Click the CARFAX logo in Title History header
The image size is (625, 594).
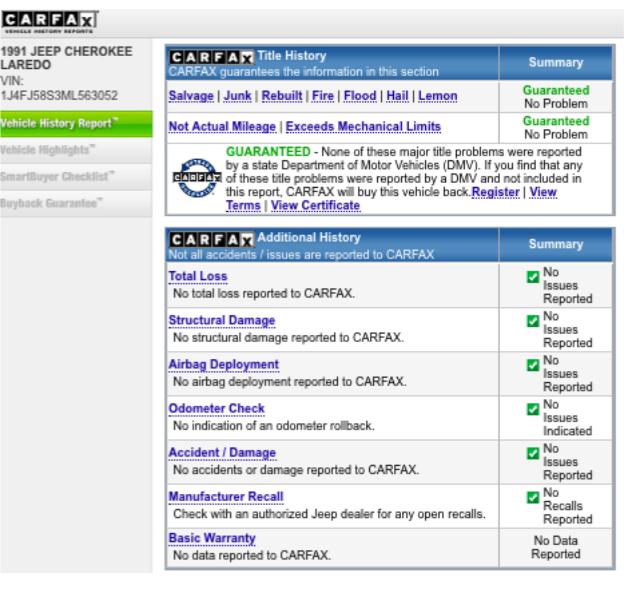pos(211,57)
